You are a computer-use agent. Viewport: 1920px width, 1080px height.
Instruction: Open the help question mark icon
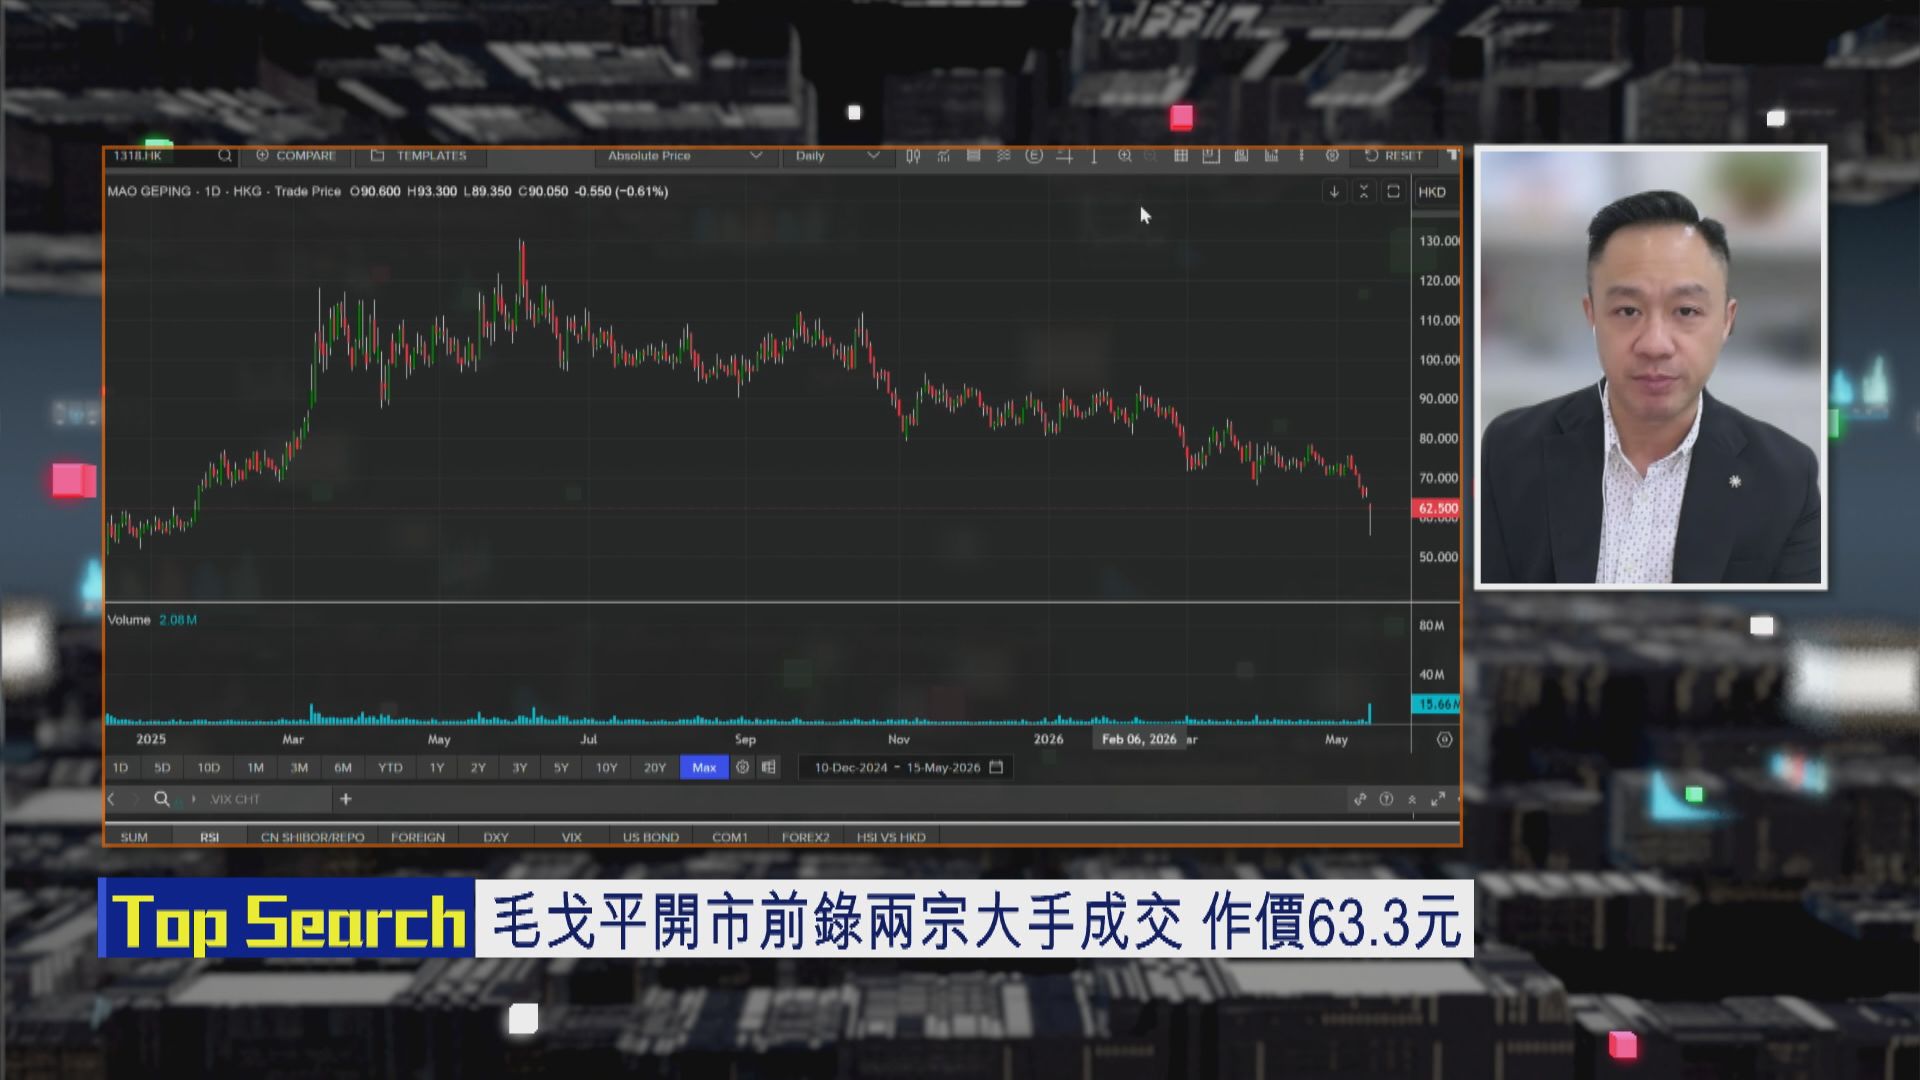[1386, 799]
